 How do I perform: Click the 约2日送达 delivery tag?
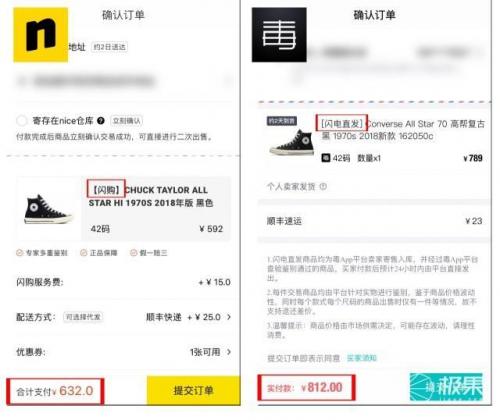point(110,47)
